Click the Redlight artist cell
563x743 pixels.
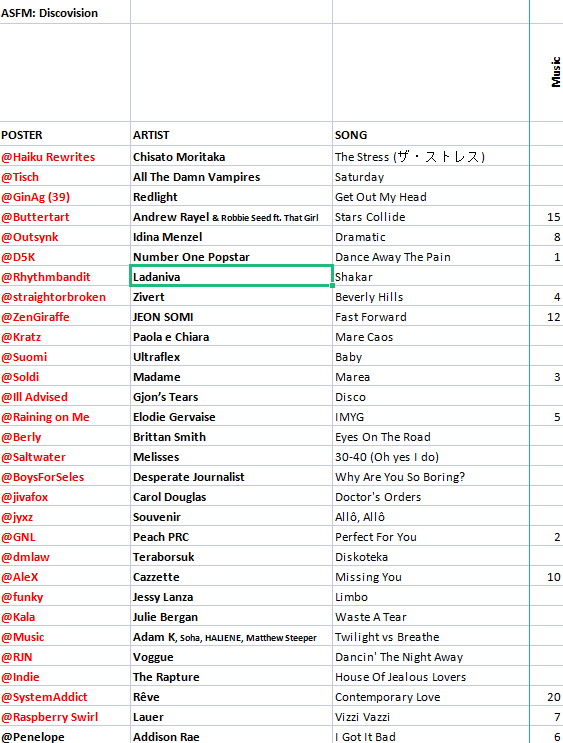click(x=231, y=196)
